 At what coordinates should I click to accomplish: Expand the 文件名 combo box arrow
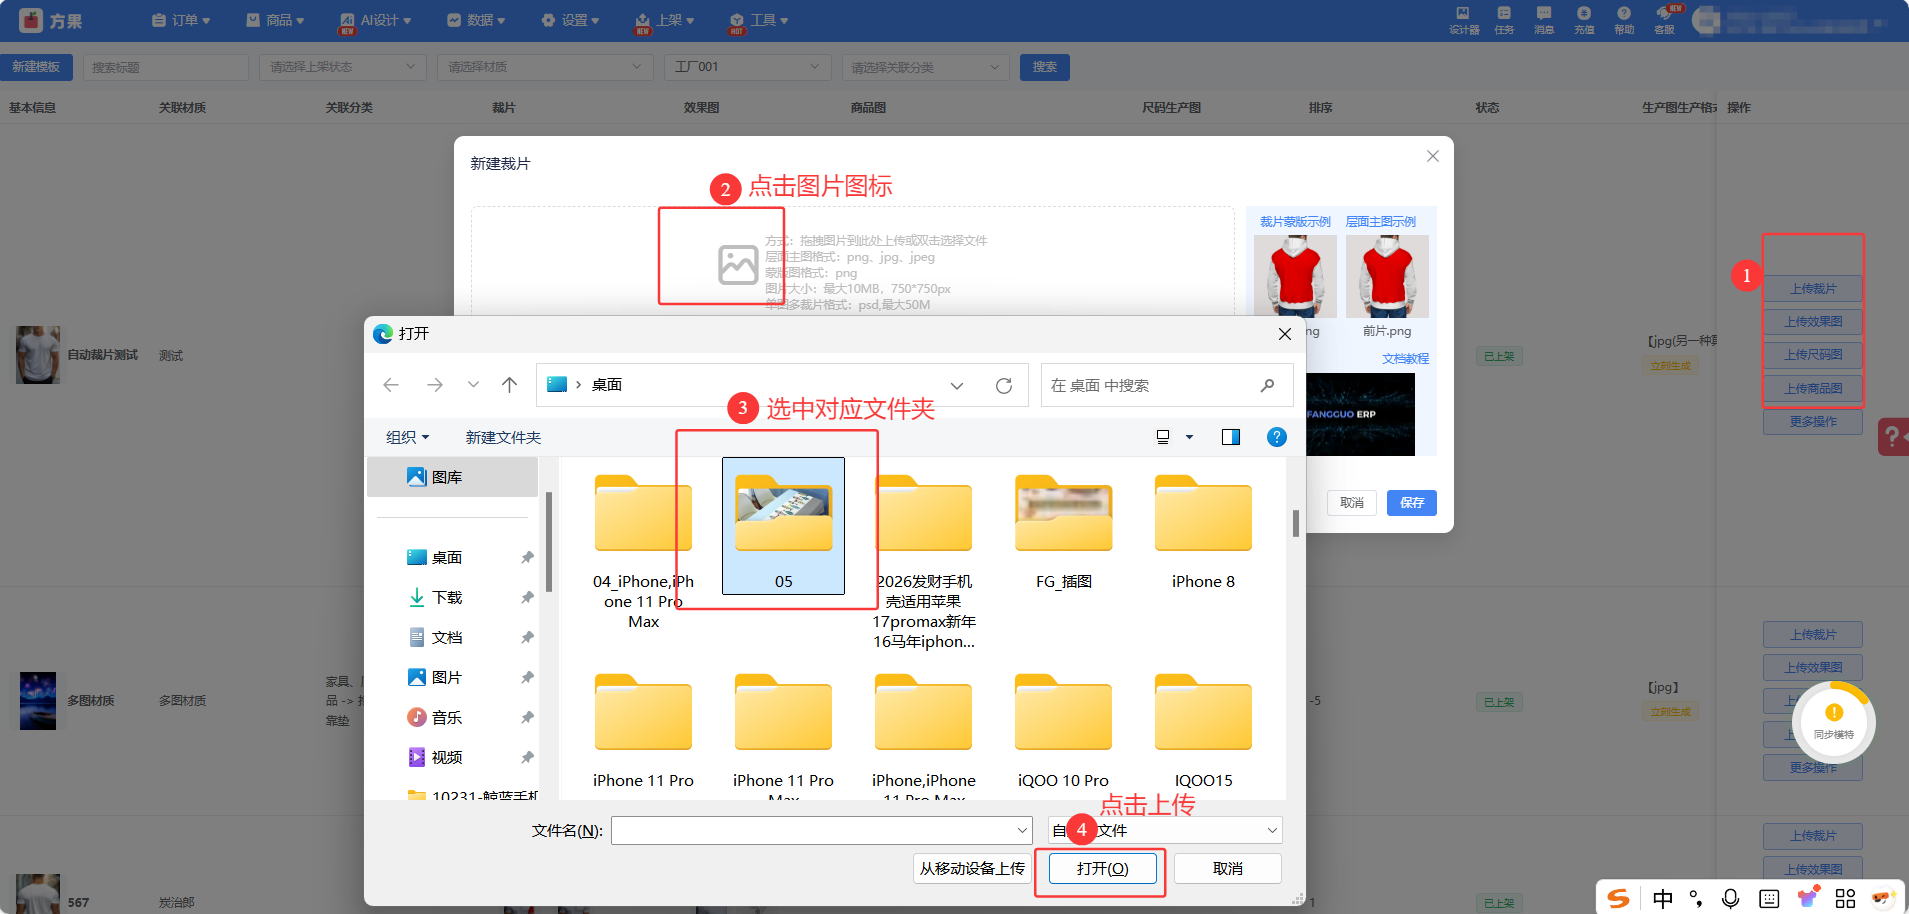(1022, 830)
